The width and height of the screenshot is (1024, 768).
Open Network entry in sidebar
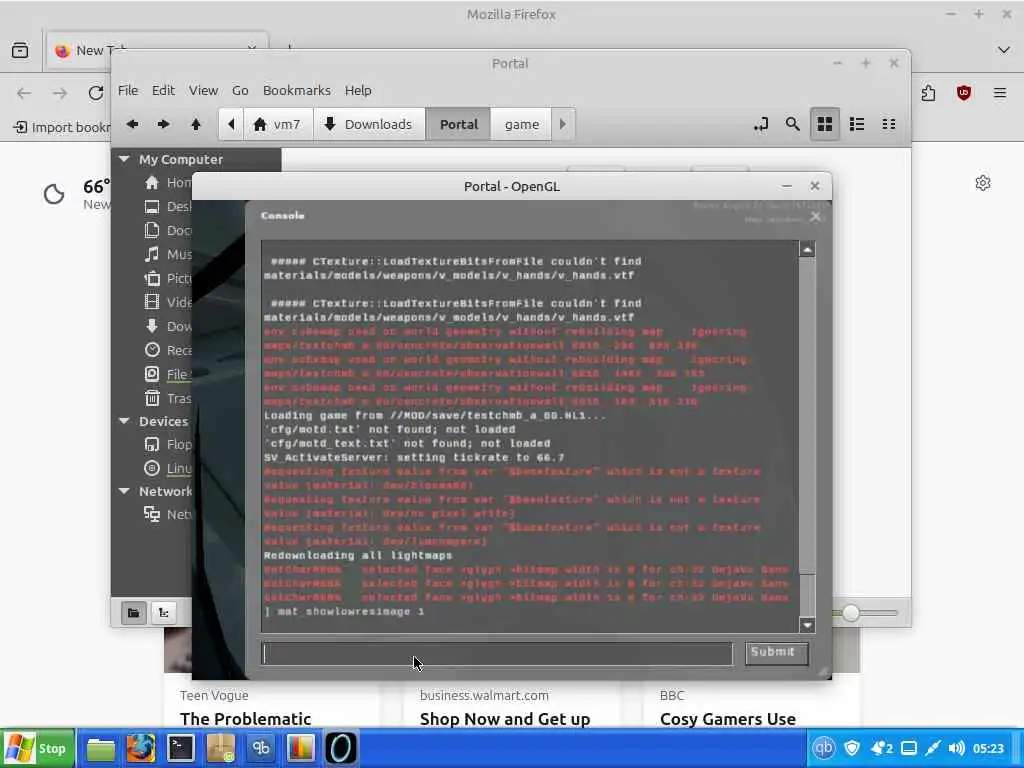coord(167,515)
